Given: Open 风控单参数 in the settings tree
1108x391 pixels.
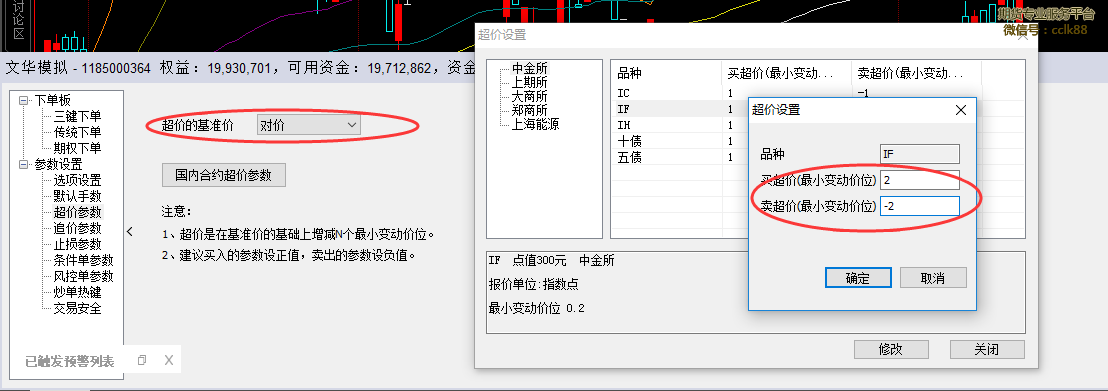Looking at the screenshot, I should coord(83,276).
